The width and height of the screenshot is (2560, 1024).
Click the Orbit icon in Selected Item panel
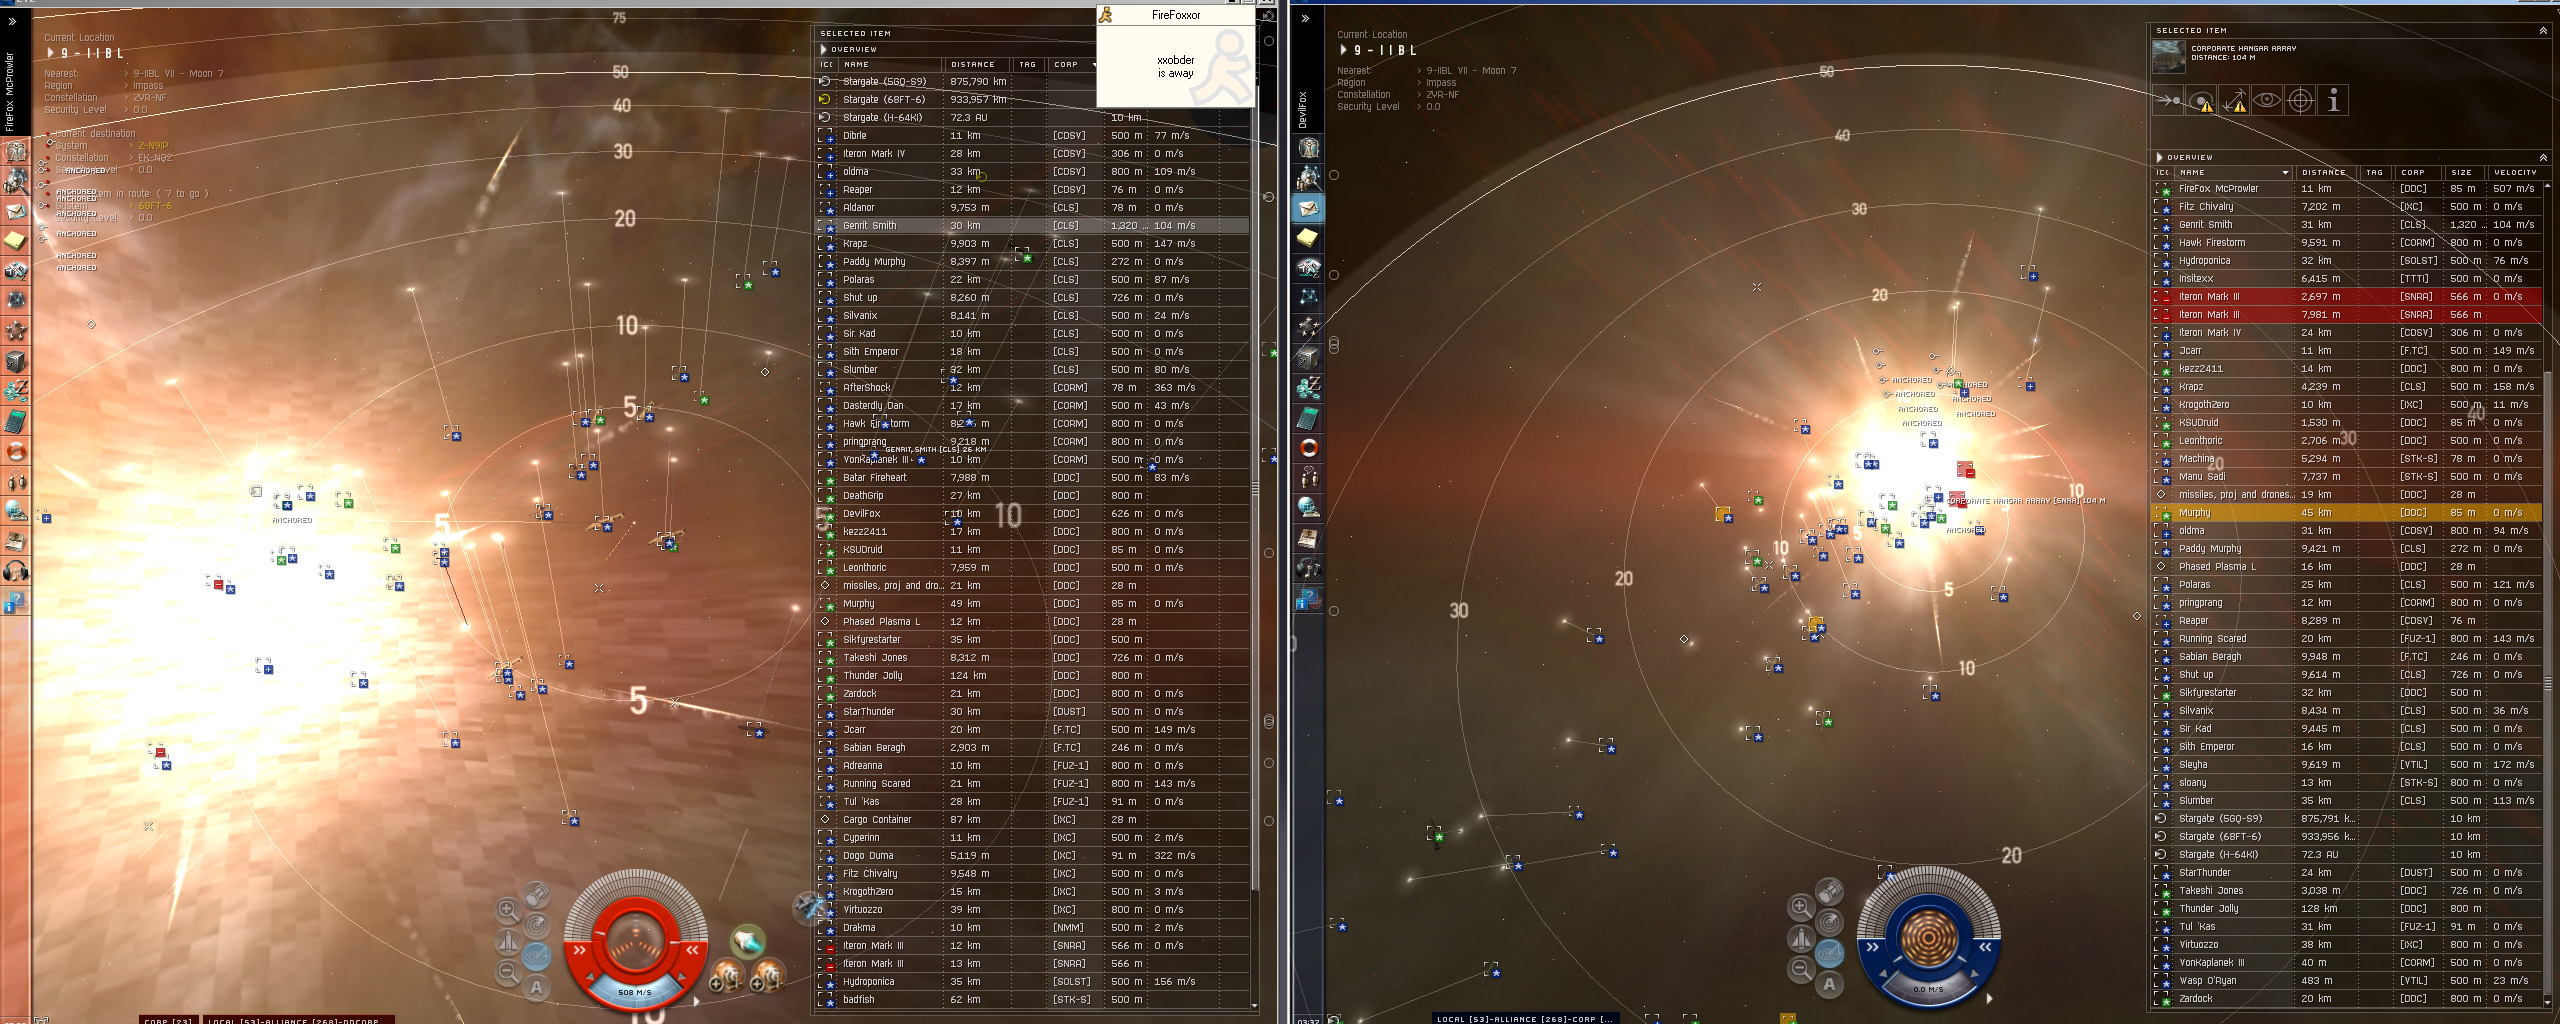point(2201,100)
